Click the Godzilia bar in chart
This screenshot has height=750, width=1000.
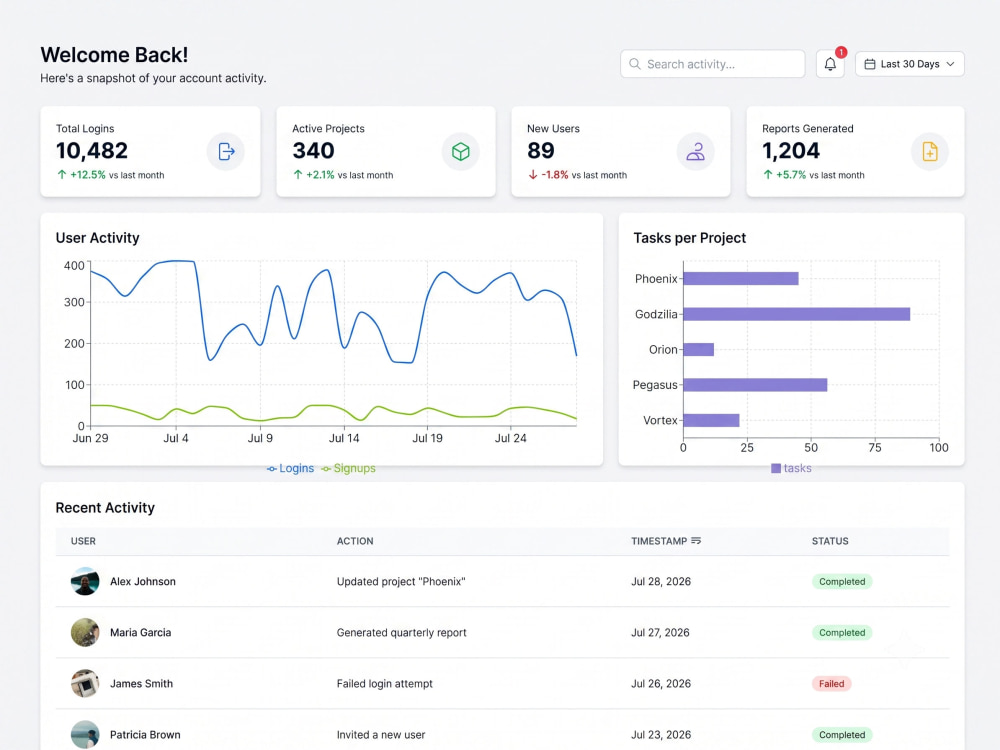click(x=797, y=314)
